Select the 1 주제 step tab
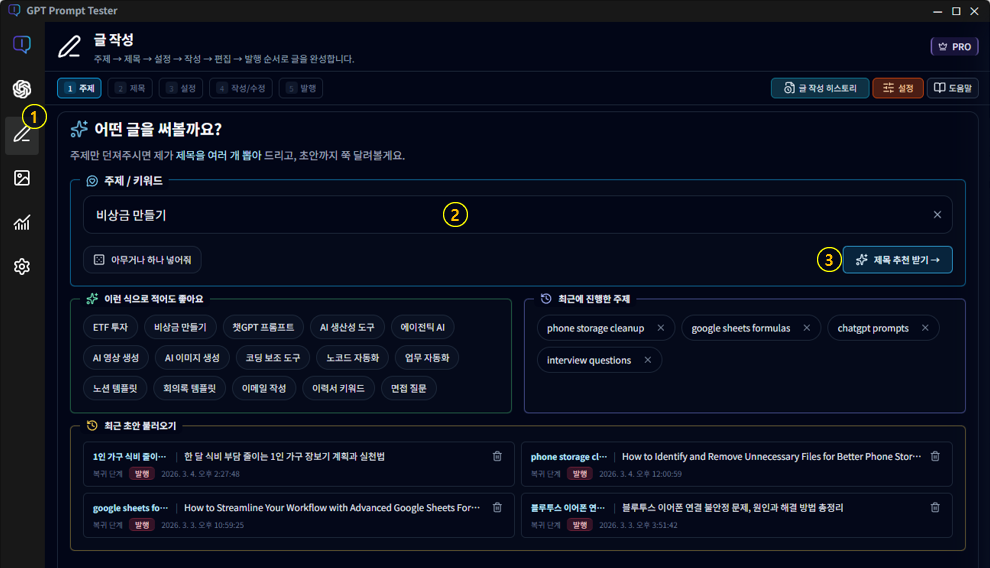Image resolution: width=990 pixels, height=568 pixels. pyautogui.click(x=80, y=88)
